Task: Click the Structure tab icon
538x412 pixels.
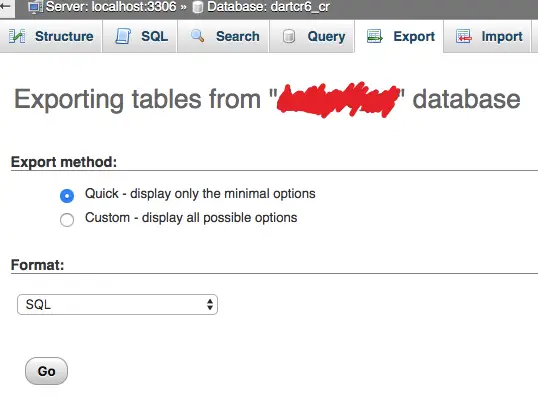Action: point(17,36)
